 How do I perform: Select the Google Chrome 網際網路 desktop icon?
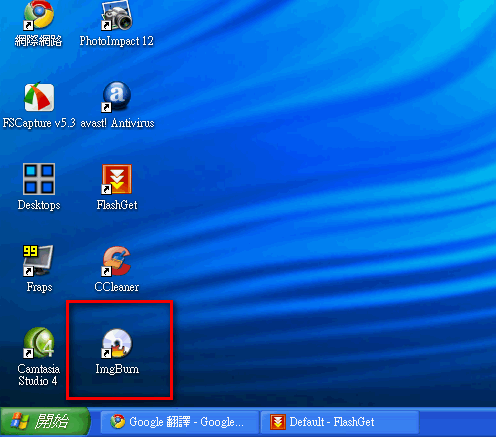click(x=39, y=14)
